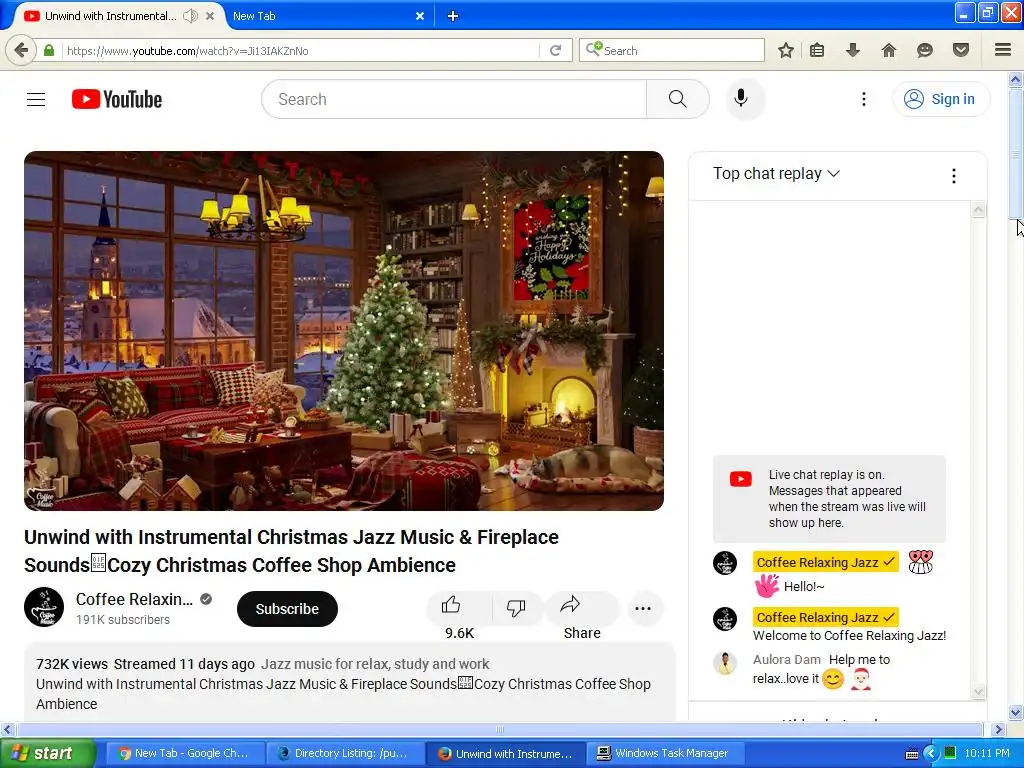1024x768 pixels.
Task: Click the YouTube logo
Action: click(x=117, y=99)
